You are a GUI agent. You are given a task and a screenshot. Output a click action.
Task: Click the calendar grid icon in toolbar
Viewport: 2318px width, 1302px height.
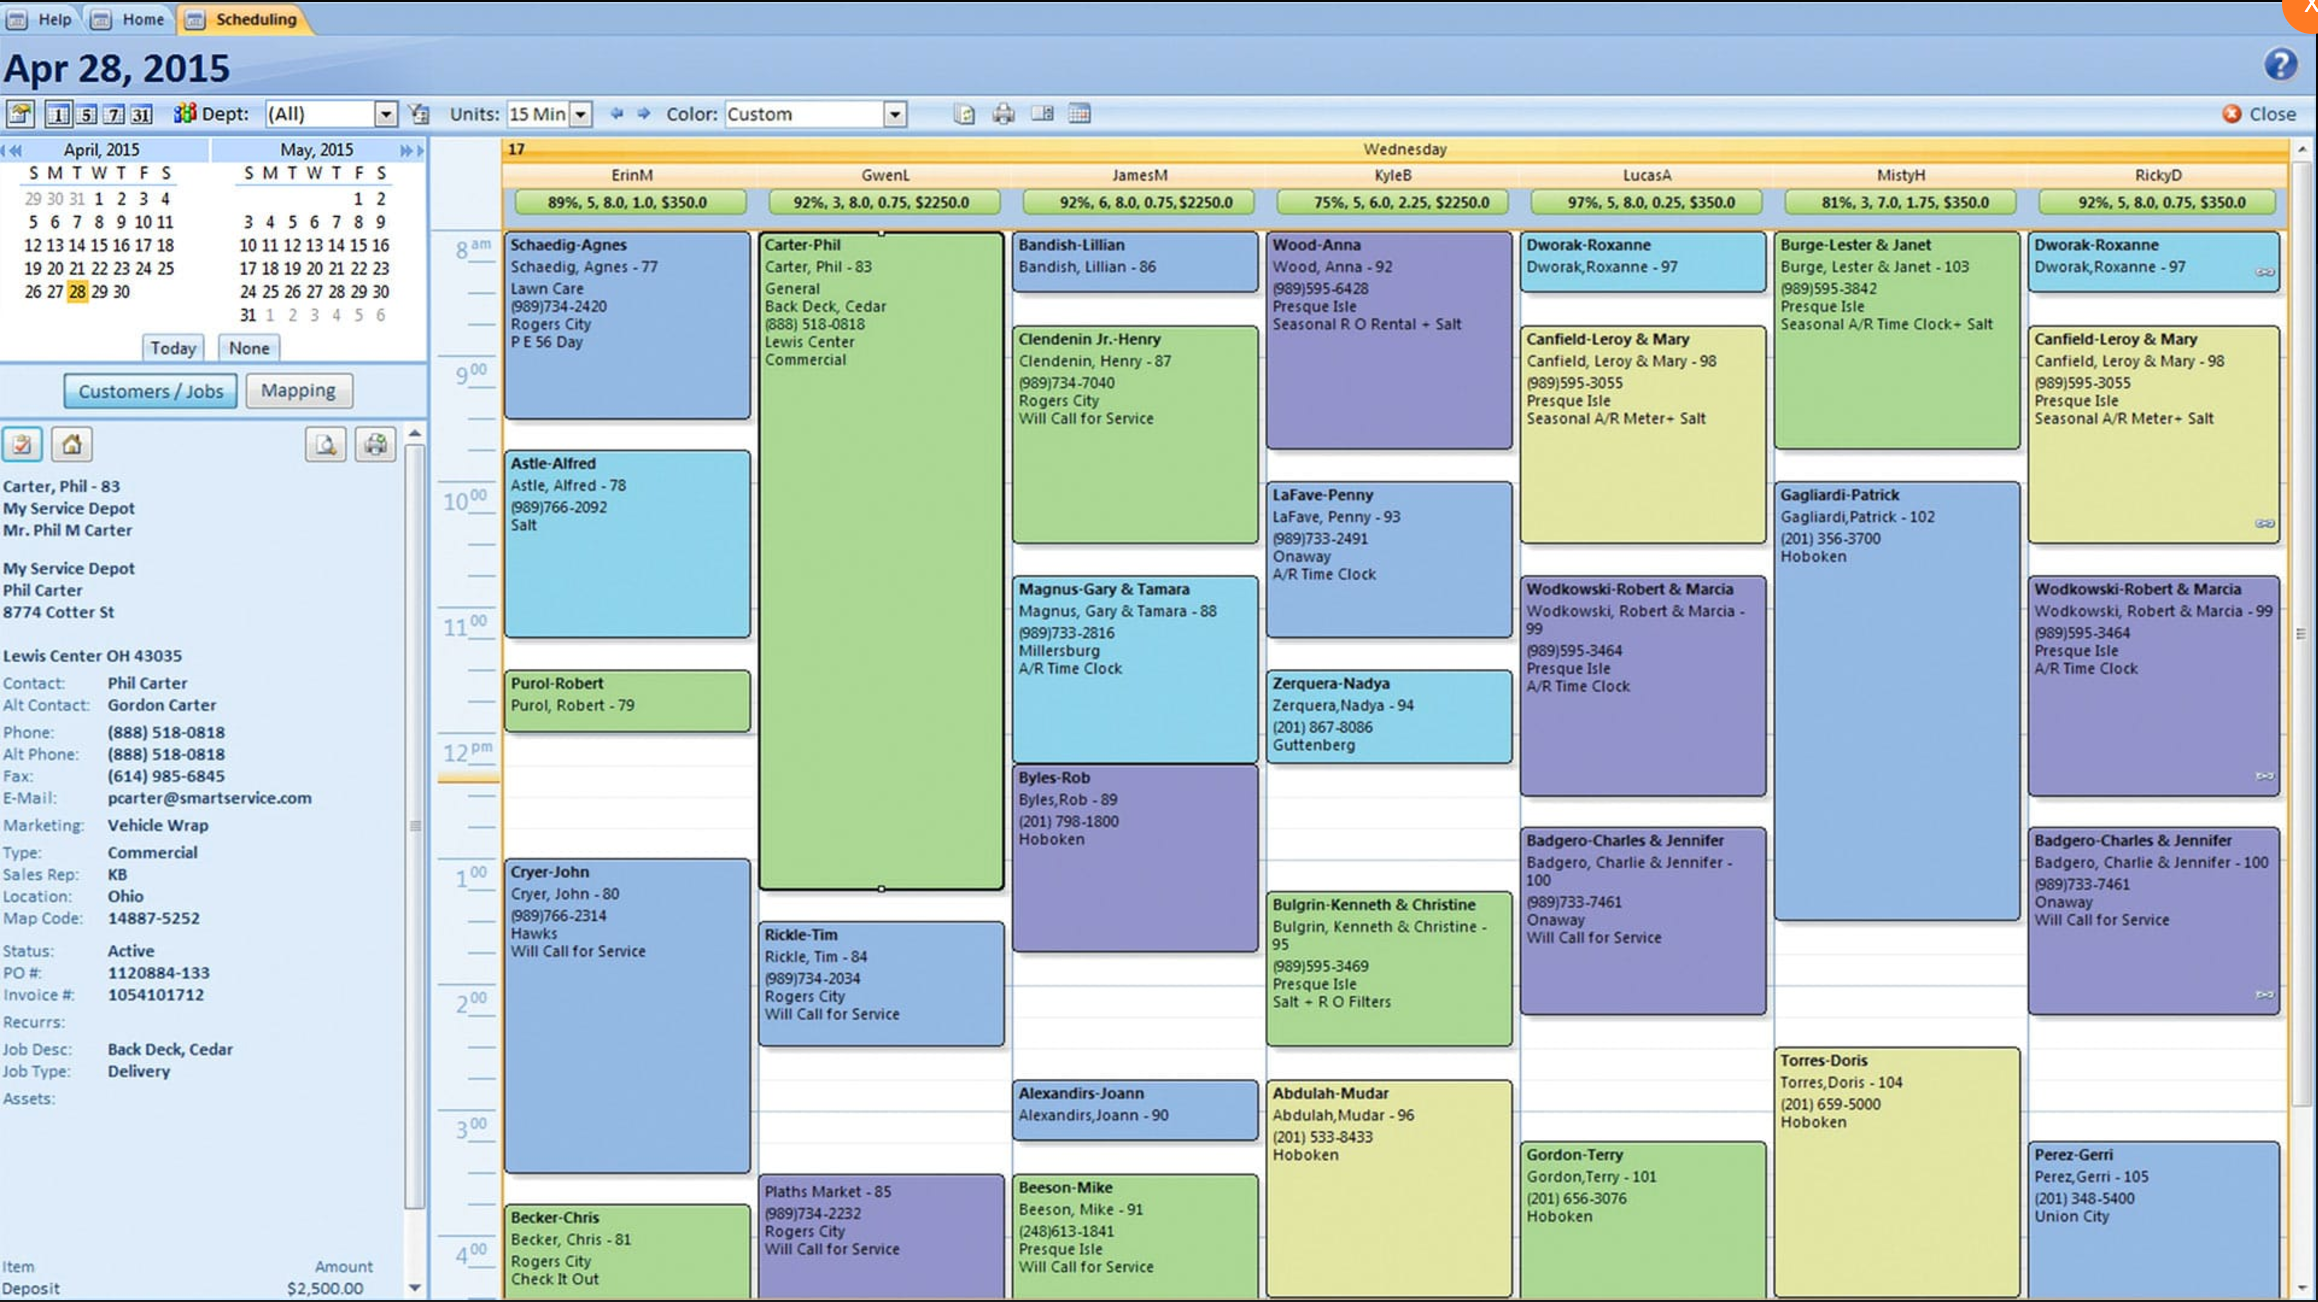point(1079,114)
